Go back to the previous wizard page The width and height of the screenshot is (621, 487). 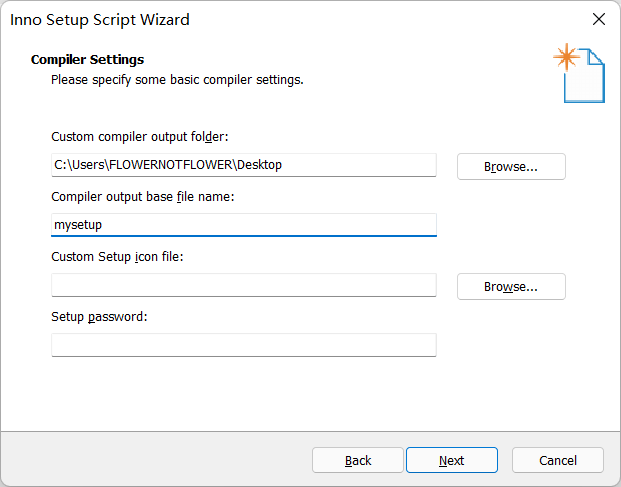358,460
